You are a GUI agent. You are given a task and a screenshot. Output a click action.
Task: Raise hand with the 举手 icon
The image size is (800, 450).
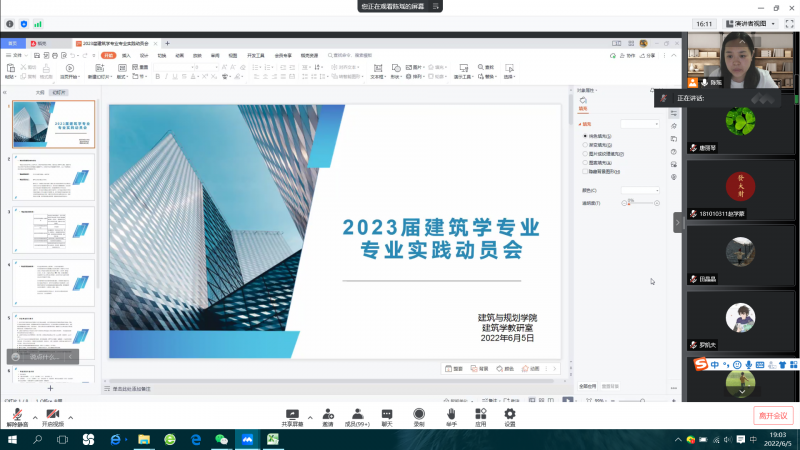[x=451, y=413]
